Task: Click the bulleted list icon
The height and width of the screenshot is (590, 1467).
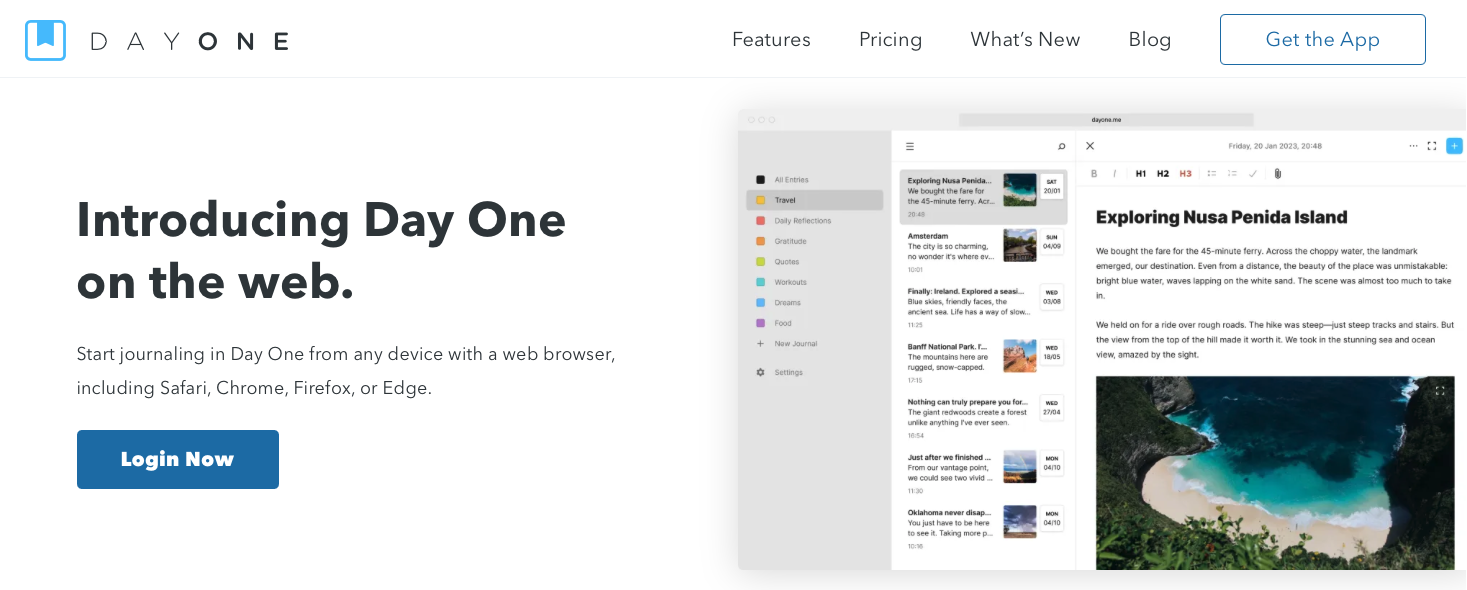Action: [x=1211, y=173]
